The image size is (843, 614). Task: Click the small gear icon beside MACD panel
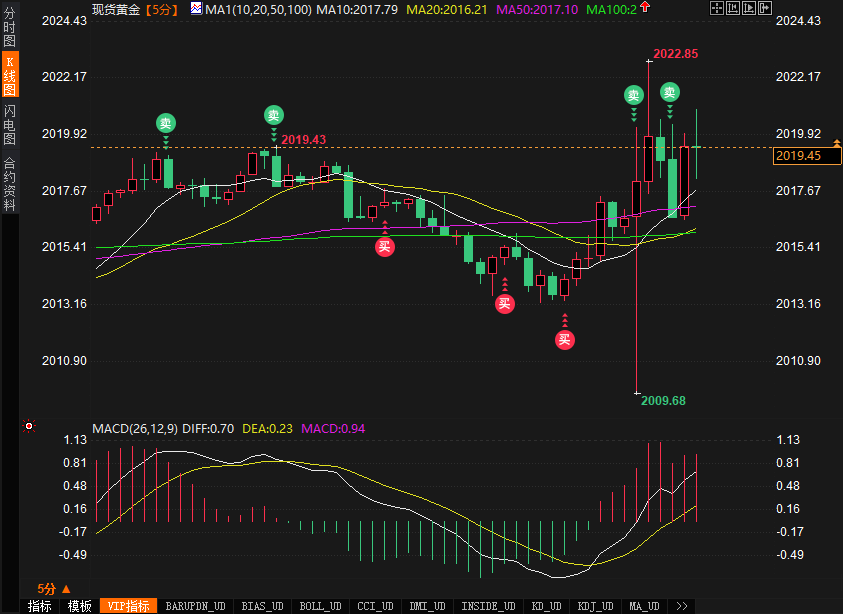(x=29, y=427)
